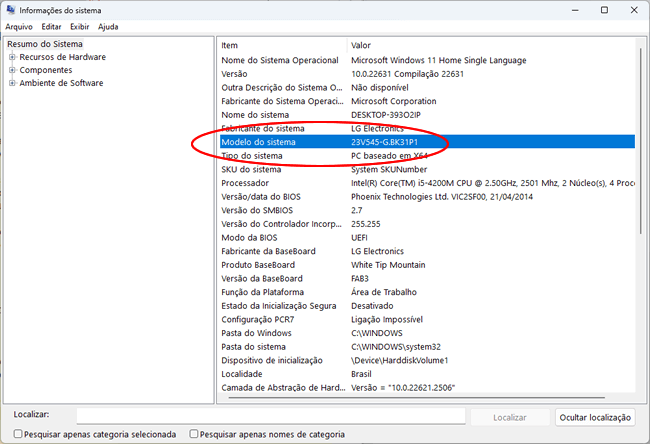Click the Valor column header
Image resolution: width=650 pixels, height=444 pixels.
[x=491, y=45]
